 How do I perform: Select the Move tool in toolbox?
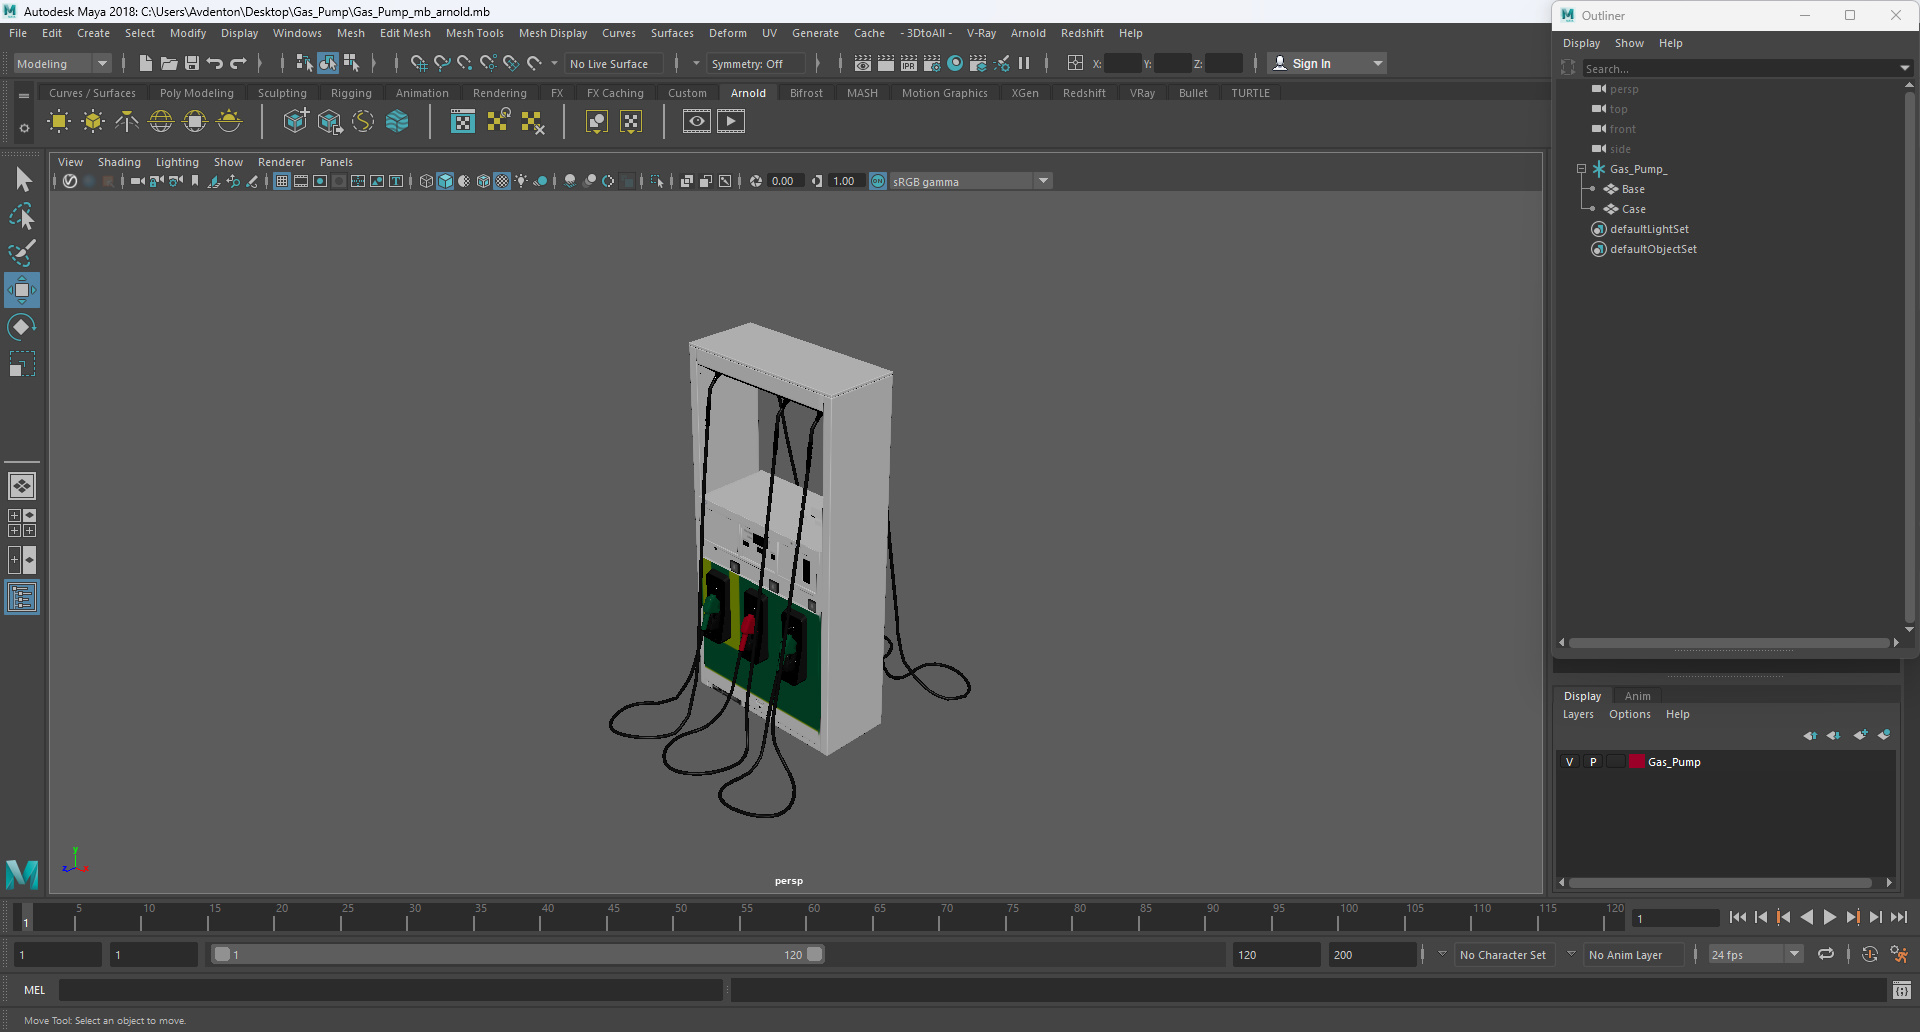click(22, 290)
